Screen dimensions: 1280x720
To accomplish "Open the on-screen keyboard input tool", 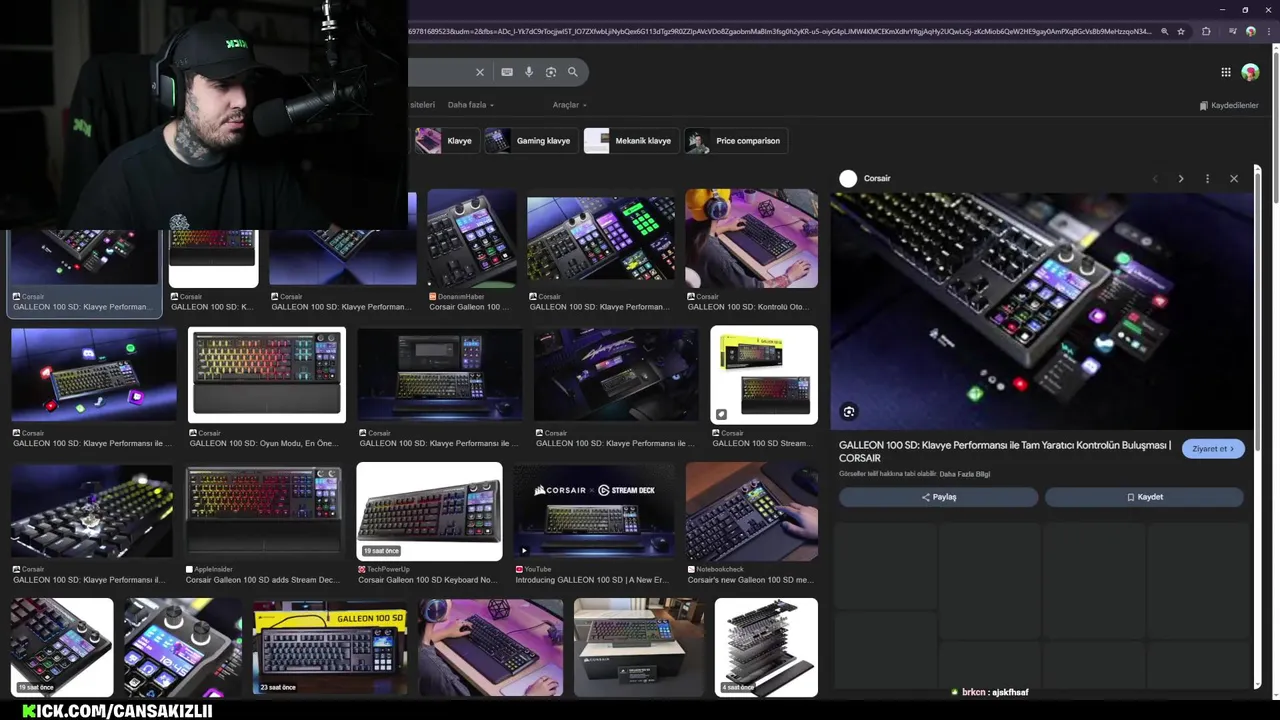I will (507, 72).
